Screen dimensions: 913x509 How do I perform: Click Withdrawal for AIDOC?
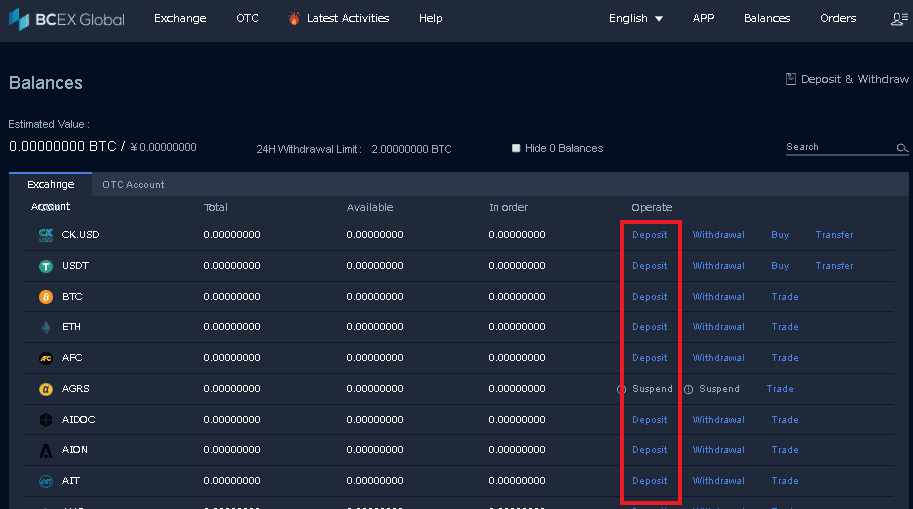click(x=719, y=419)
